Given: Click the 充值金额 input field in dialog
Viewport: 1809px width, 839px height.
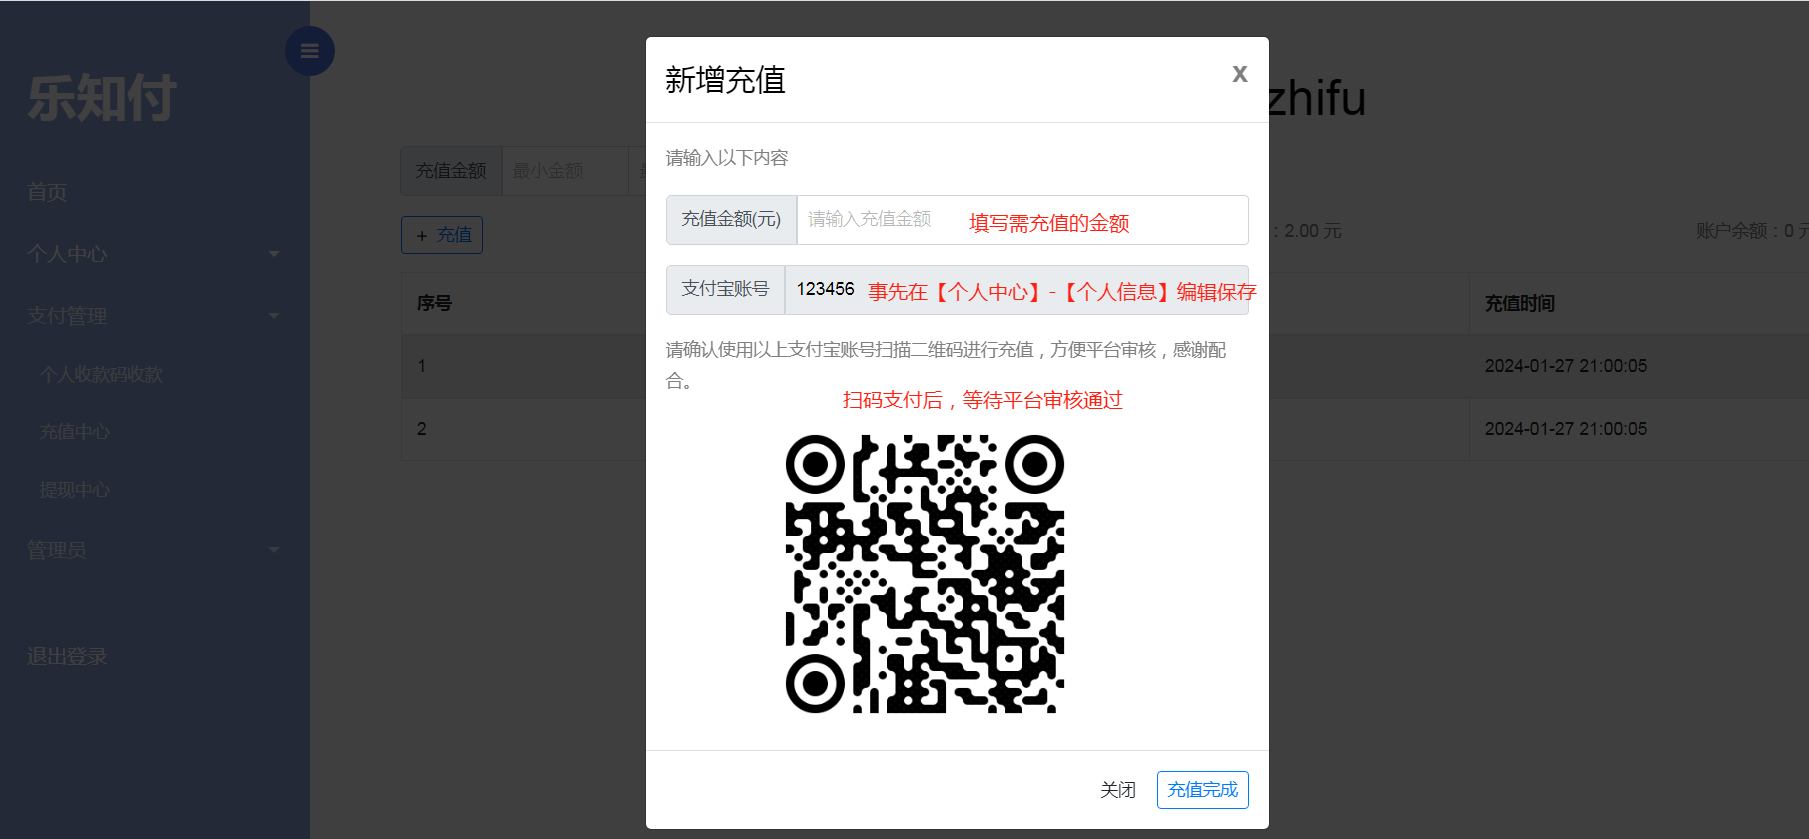Looking at the screenshot, I should pyautogui.click(x=1022, y=220).
